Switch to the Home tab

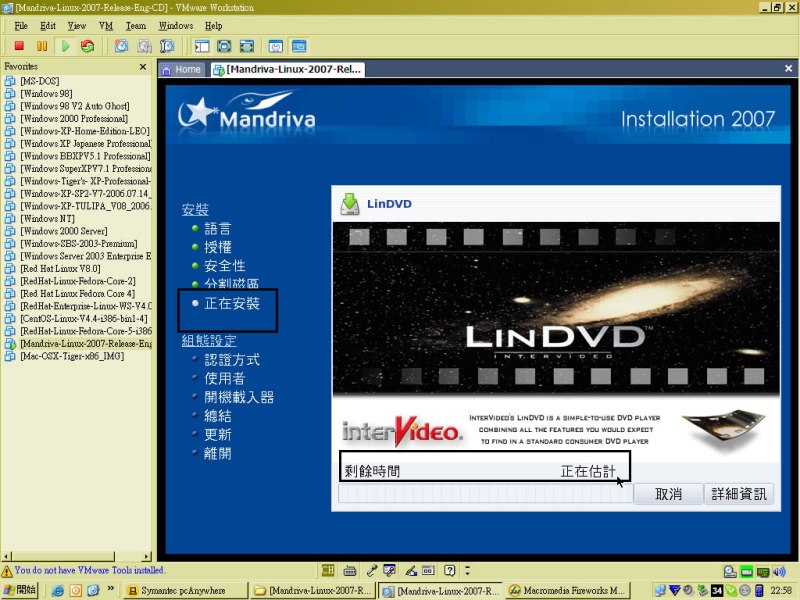click(182, 69)
